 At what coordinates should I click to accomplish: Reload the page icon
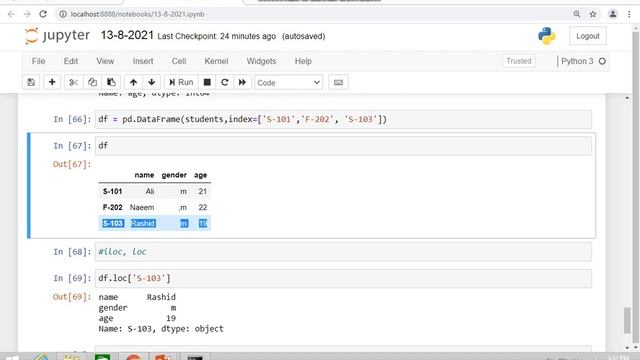pos(43,14)
